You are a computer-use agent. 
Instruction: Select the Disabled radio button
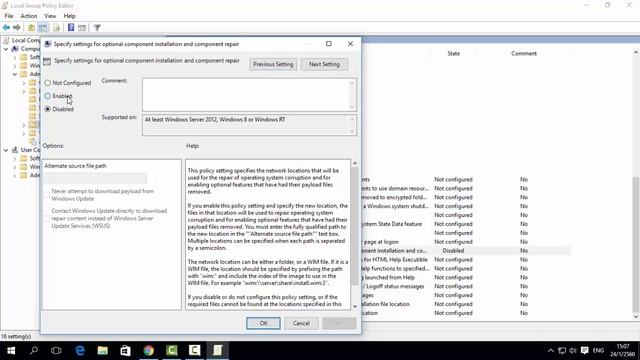click(x=48, y=109)
